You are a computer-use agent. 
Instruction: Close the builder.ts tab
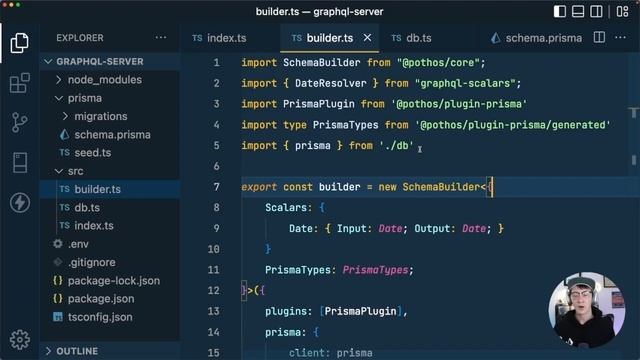pyautogui.click(x=367, y=38)
